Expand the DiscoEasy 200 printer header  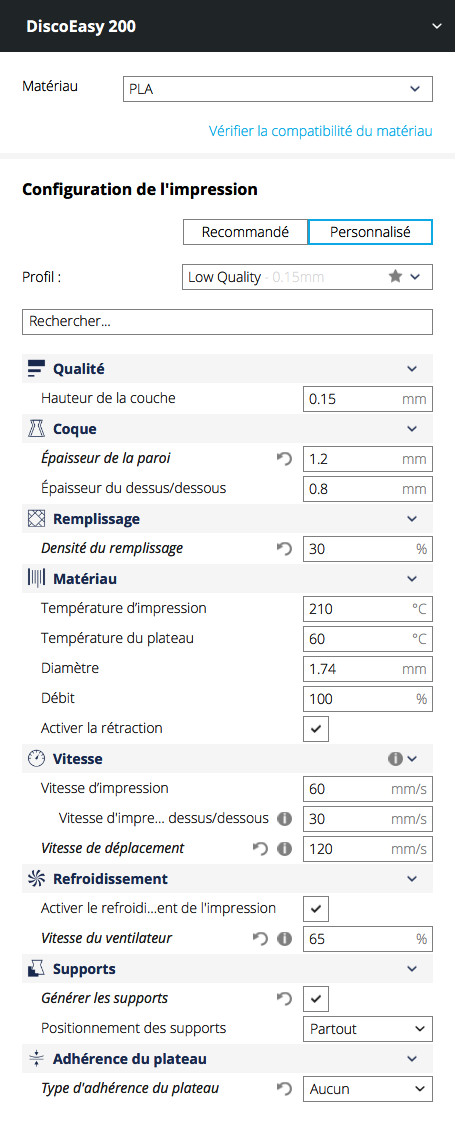(438, 26)
